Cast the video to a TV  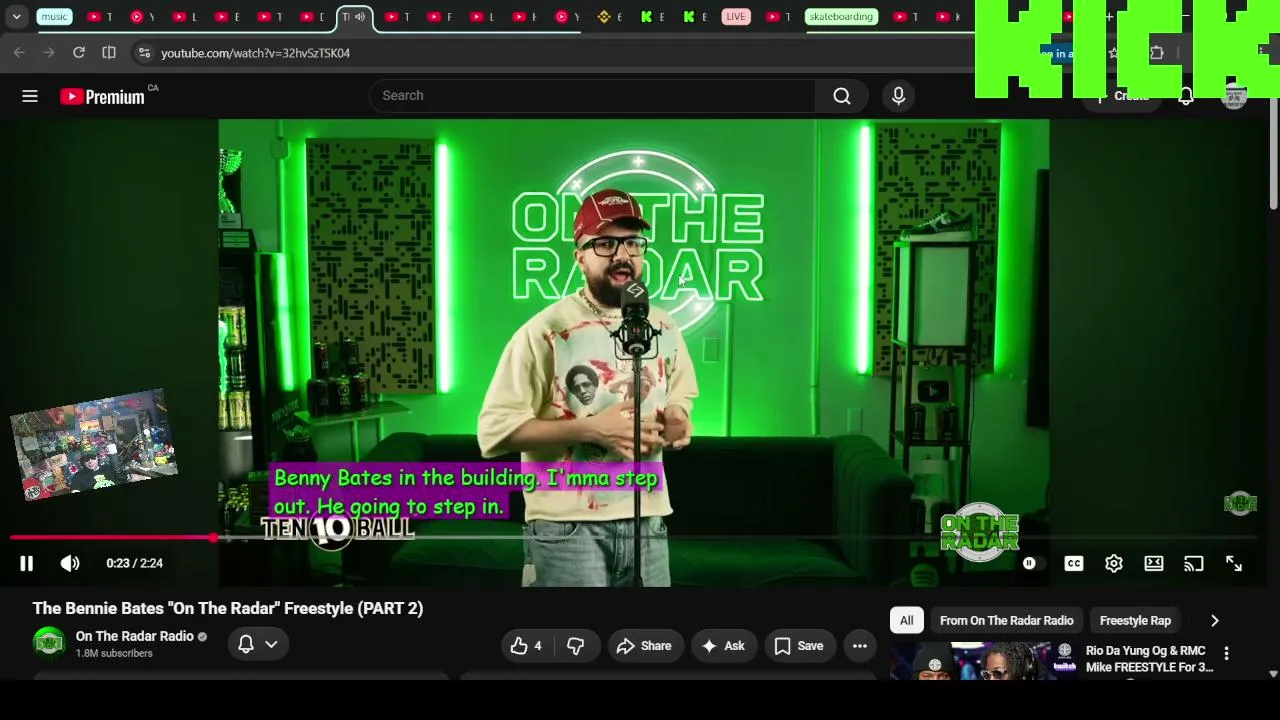click(1194, 564)
